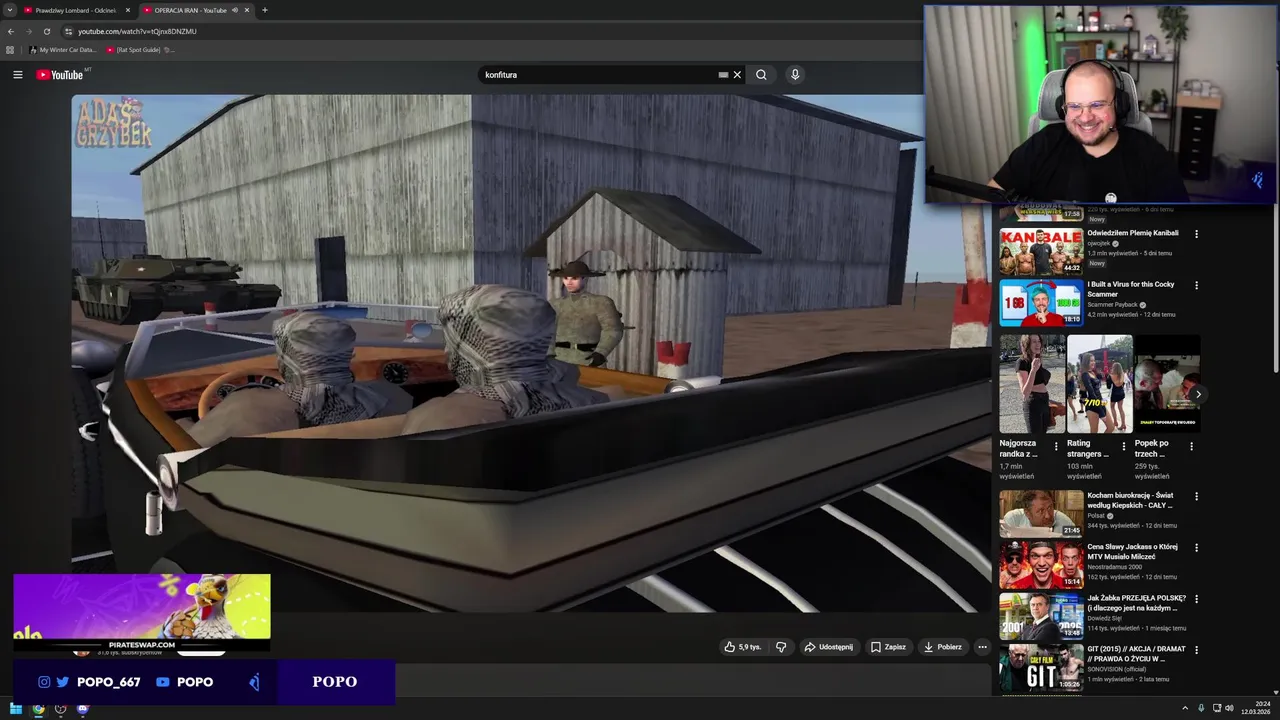Open volume control in system tray
This screenshot has width=1280, height=720.
point(1229,709)
